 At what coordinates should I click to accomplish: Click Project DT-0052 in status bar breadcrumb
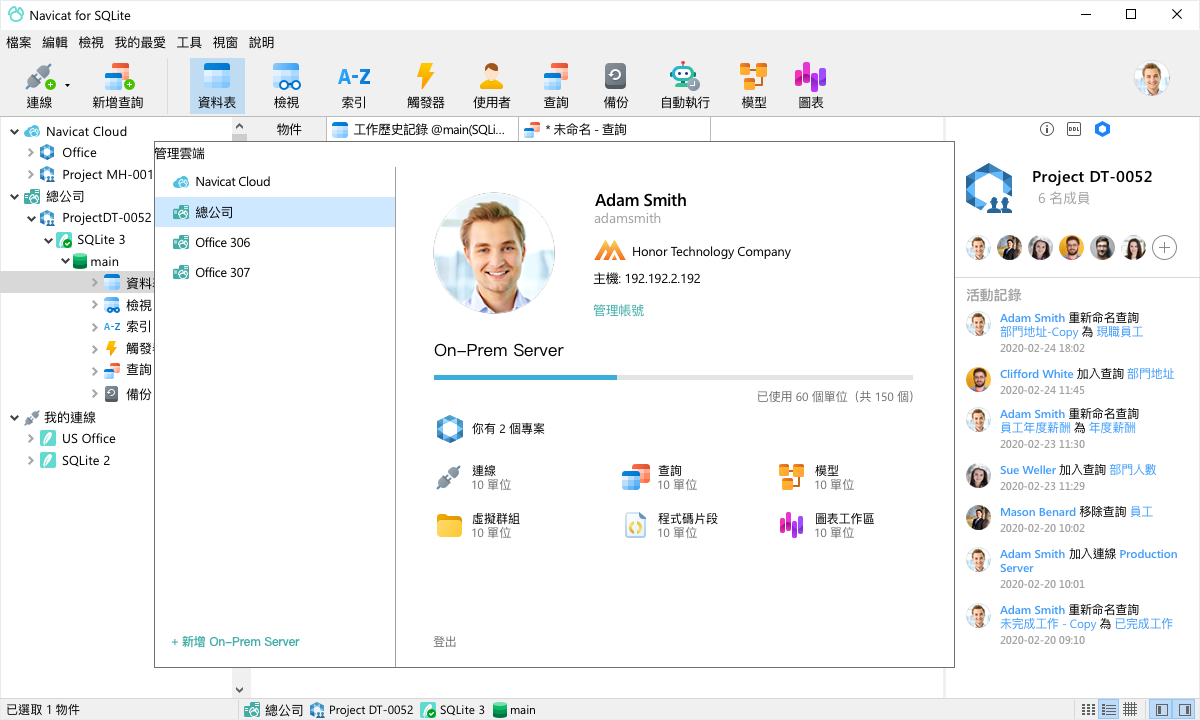pyautogui.click(x=361, y=710)
